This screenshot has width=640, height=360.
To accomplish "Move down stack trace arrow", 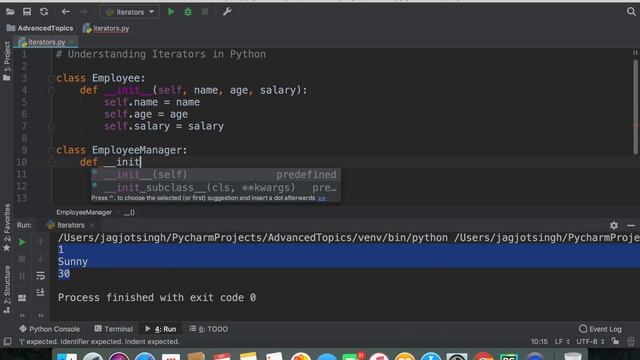I will [x=40, y=259].
